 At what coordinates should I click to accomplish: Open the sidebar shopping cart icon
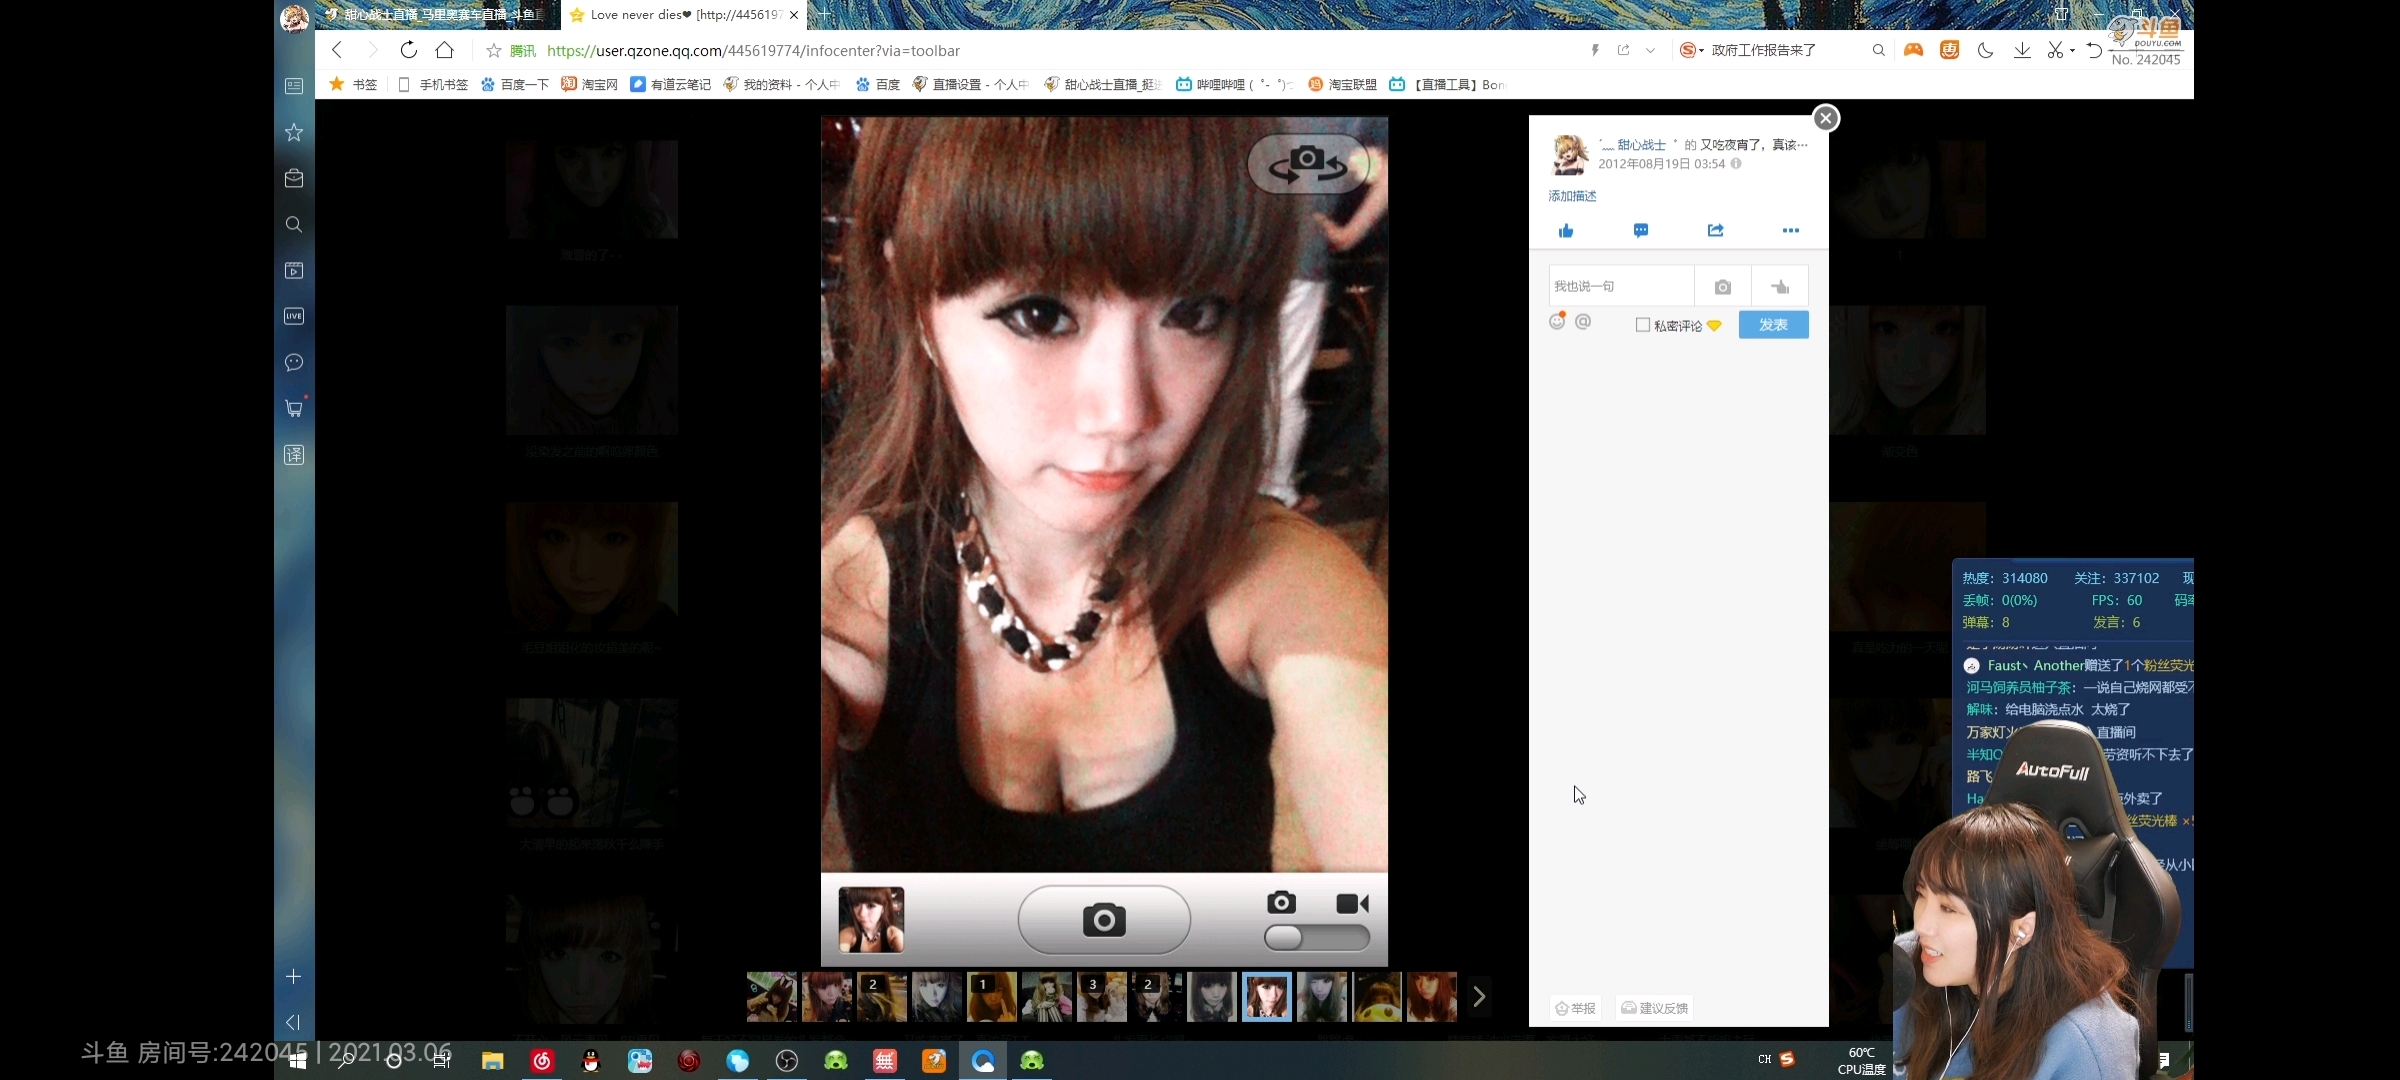click(294, 408)
